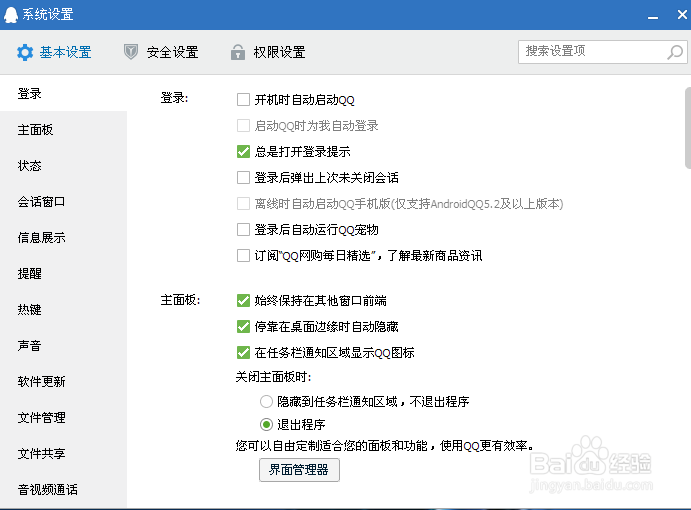The height and width of the screenshot is (510, 691).
Task: Uncheck 始终保持在其他窗口前端
Action: 243,301
